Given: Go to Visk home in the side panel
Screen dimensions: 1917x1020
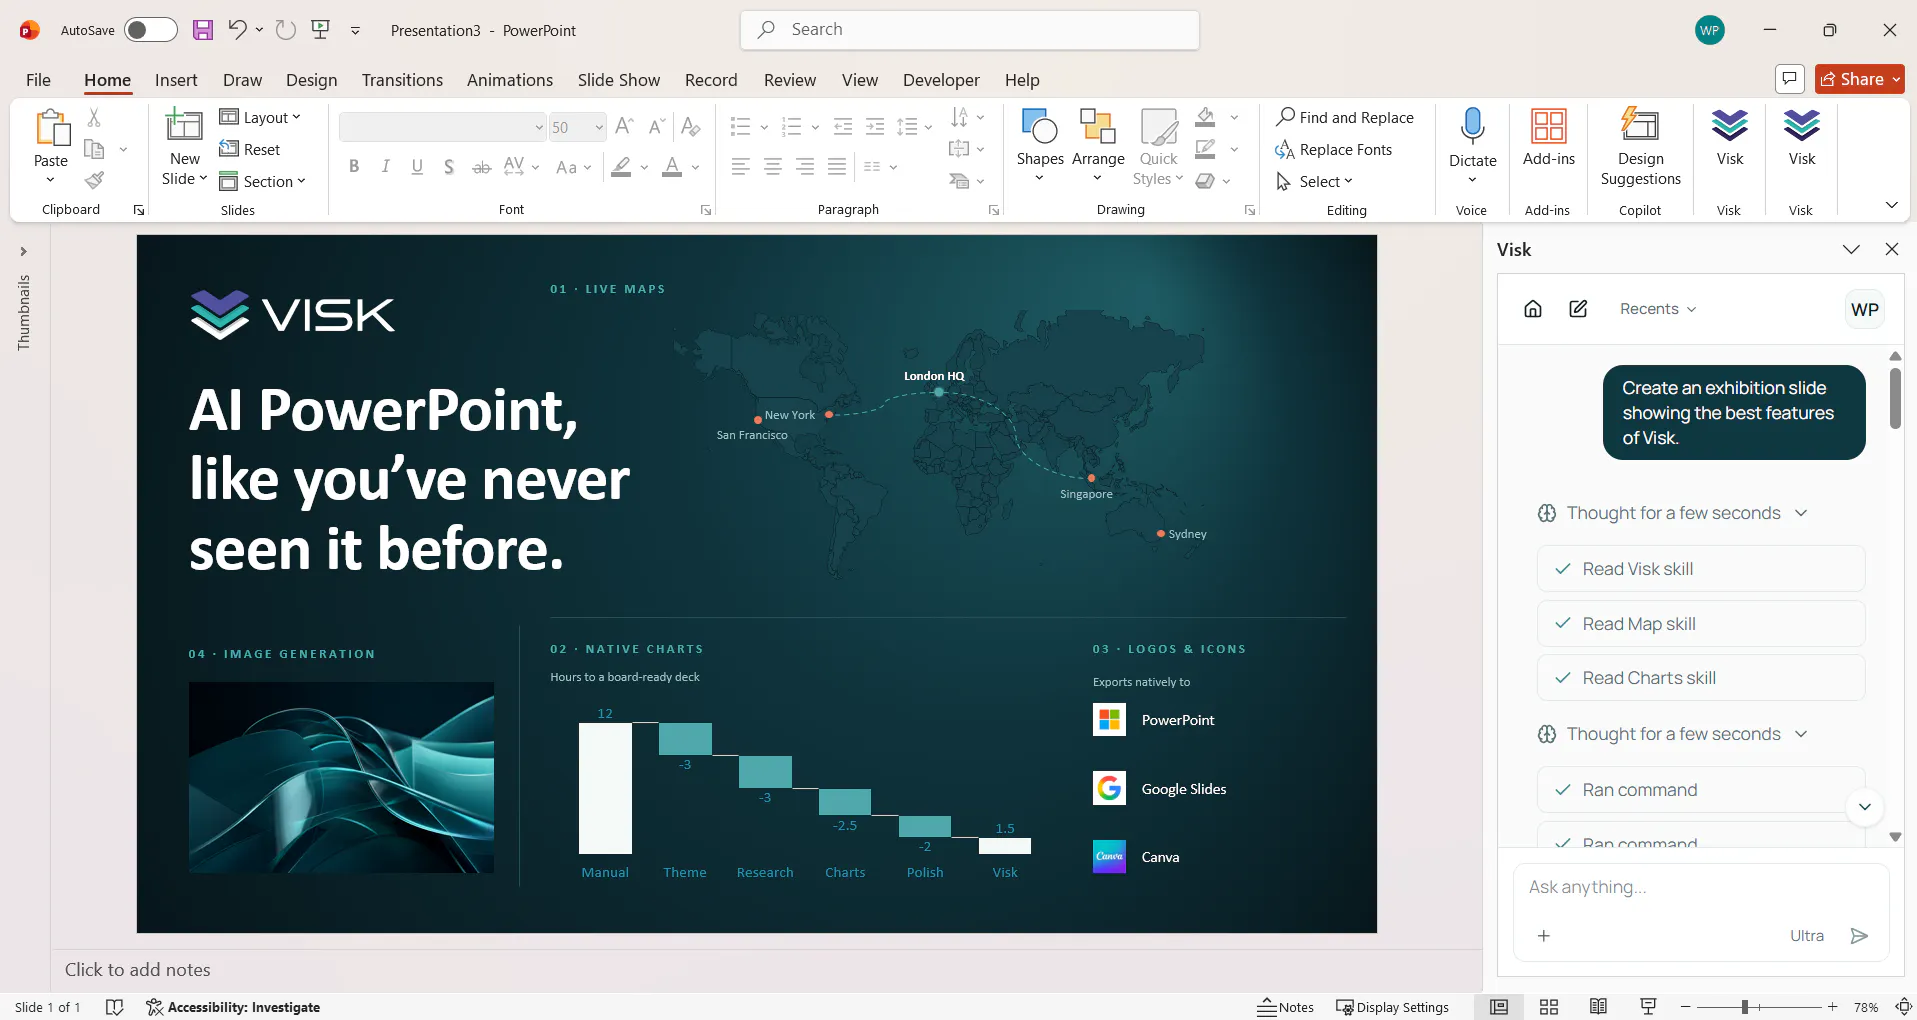Looking at the screenshot, I should pyautogui.click(x=1533, y=309).
